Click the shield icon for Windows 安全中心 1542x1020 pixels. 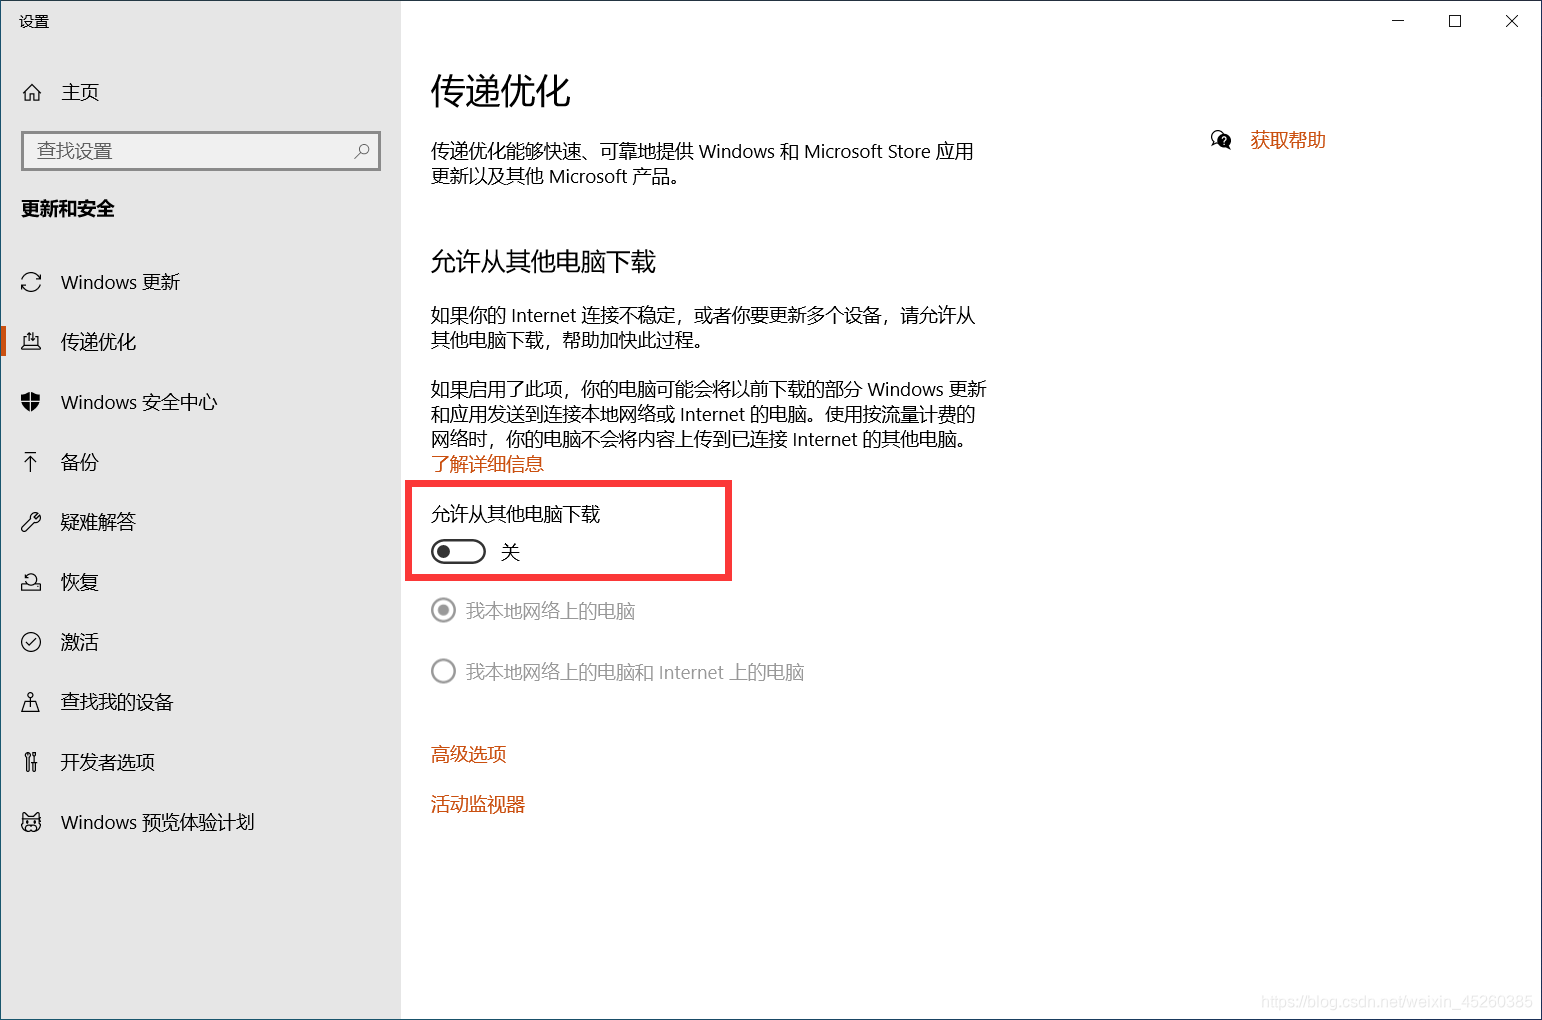click(x=31, y=402)
